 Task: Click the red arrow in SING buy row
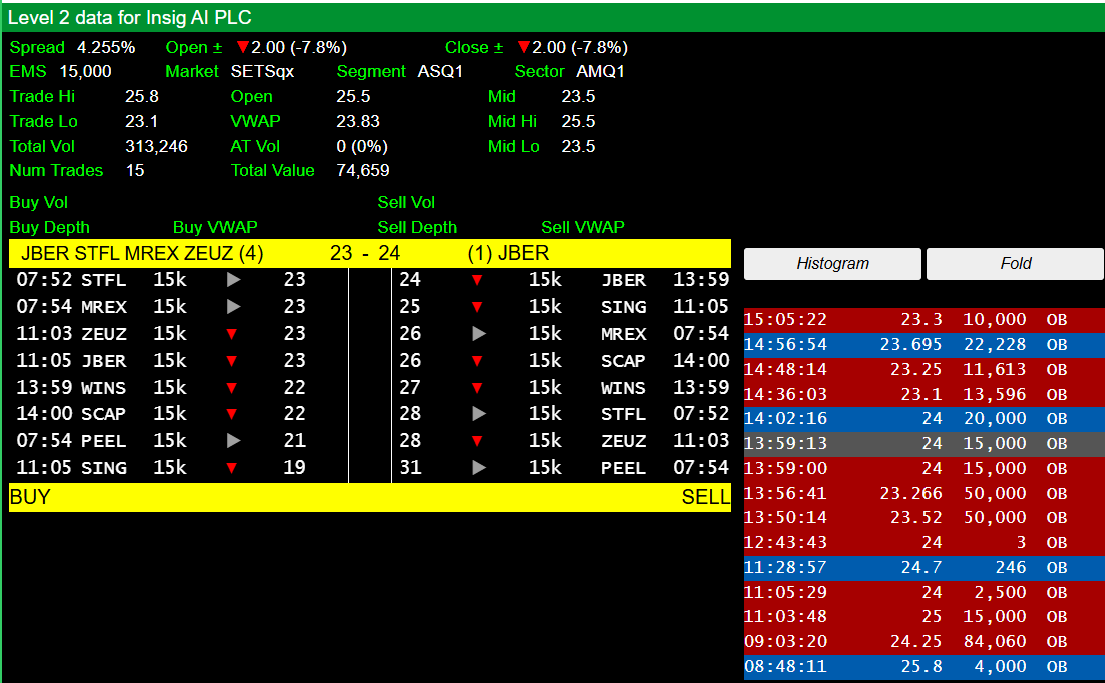[x=232, y=467]
